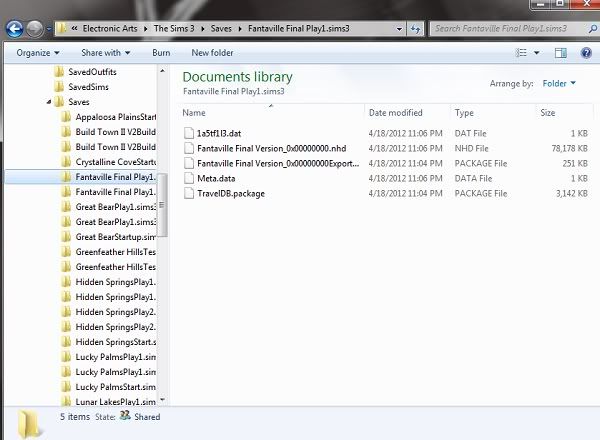Viewport: 600px width, 440px height.
Task: Click the NHD File type cell
Action: [471, 148]
